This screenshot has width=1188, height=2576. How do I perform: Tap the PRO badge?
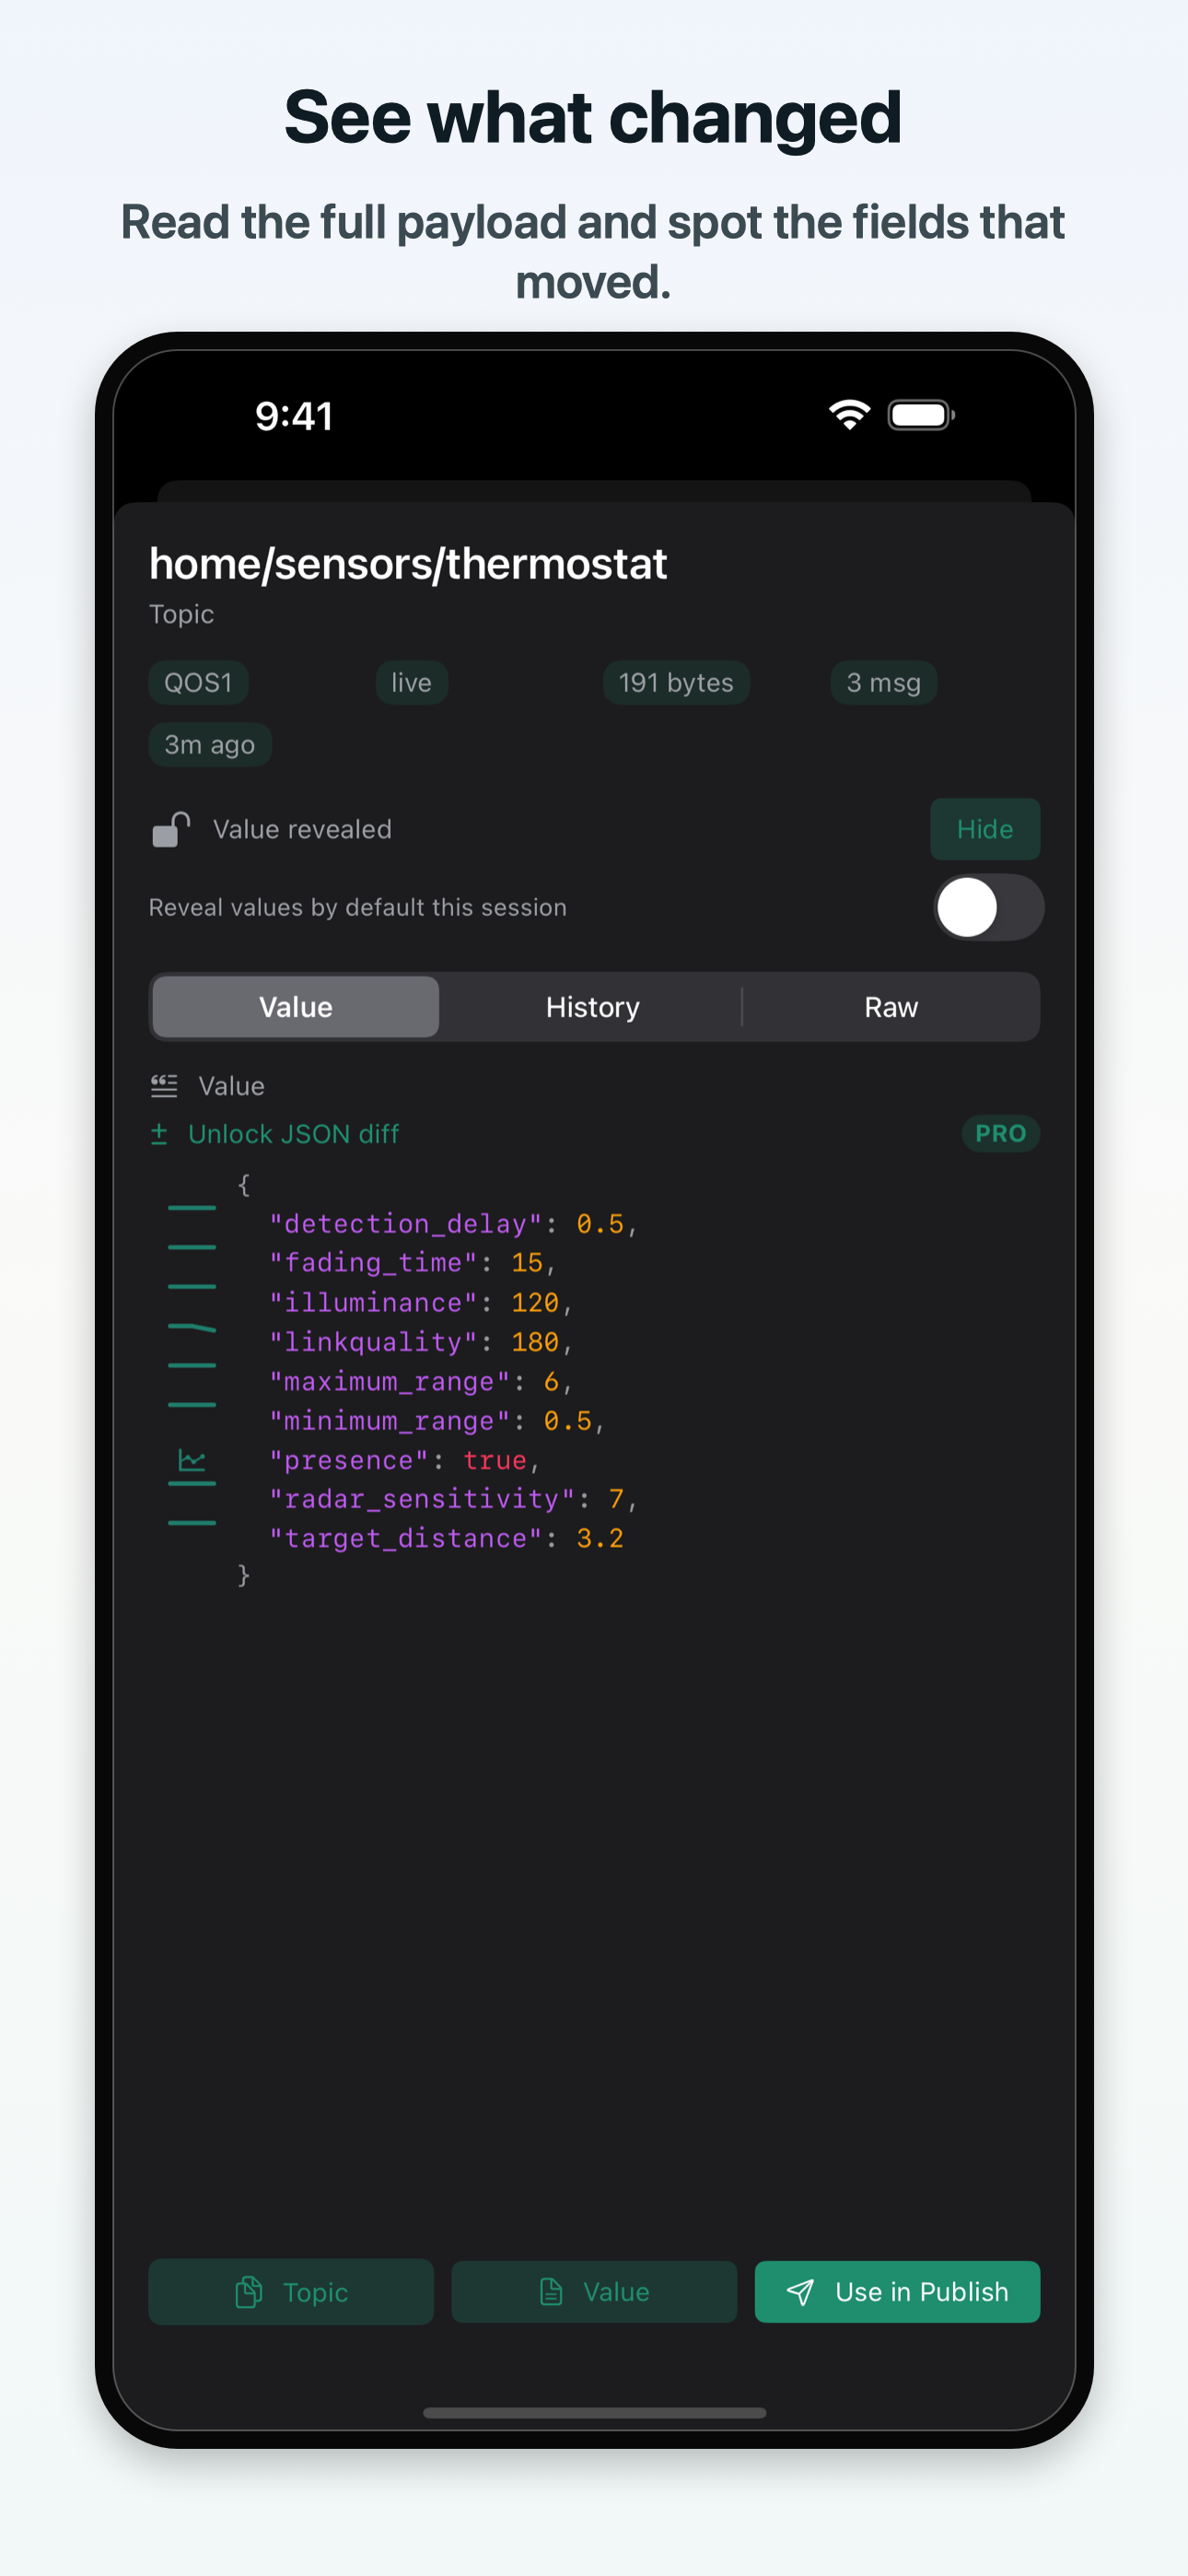pyautogui.click(x=1000, y=1133)
